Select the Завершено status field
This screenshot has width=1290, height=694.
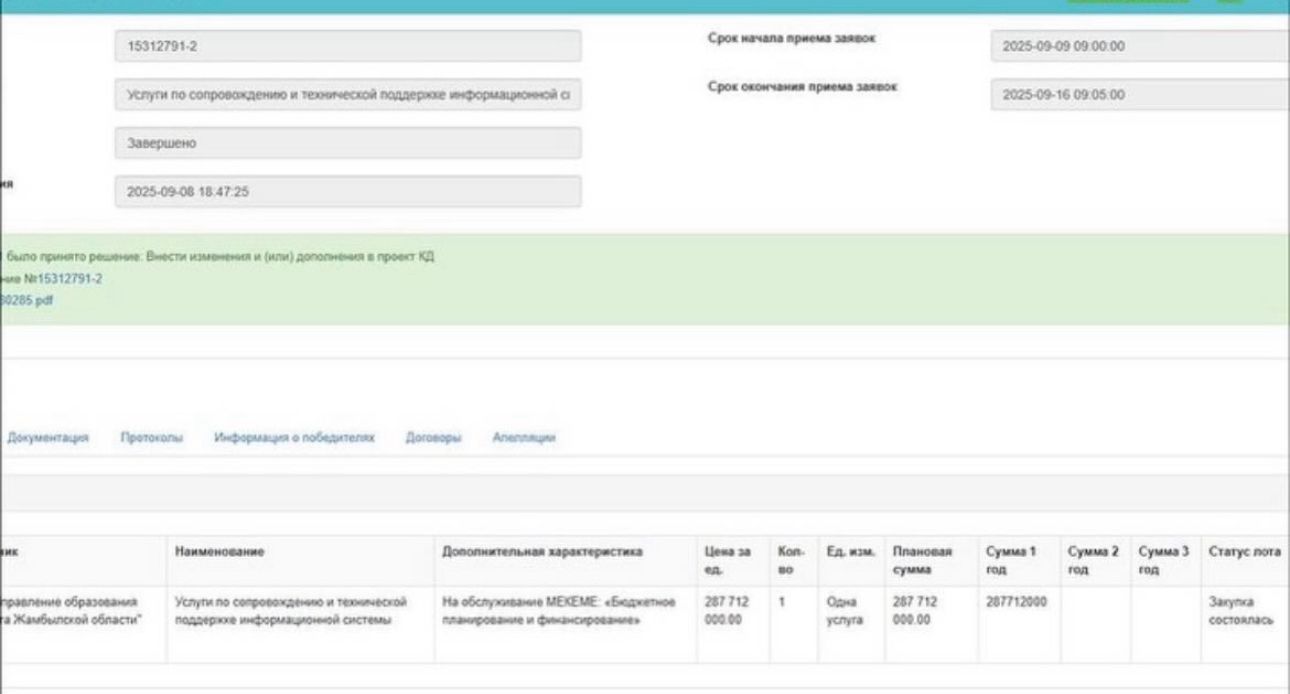point(347,143)
